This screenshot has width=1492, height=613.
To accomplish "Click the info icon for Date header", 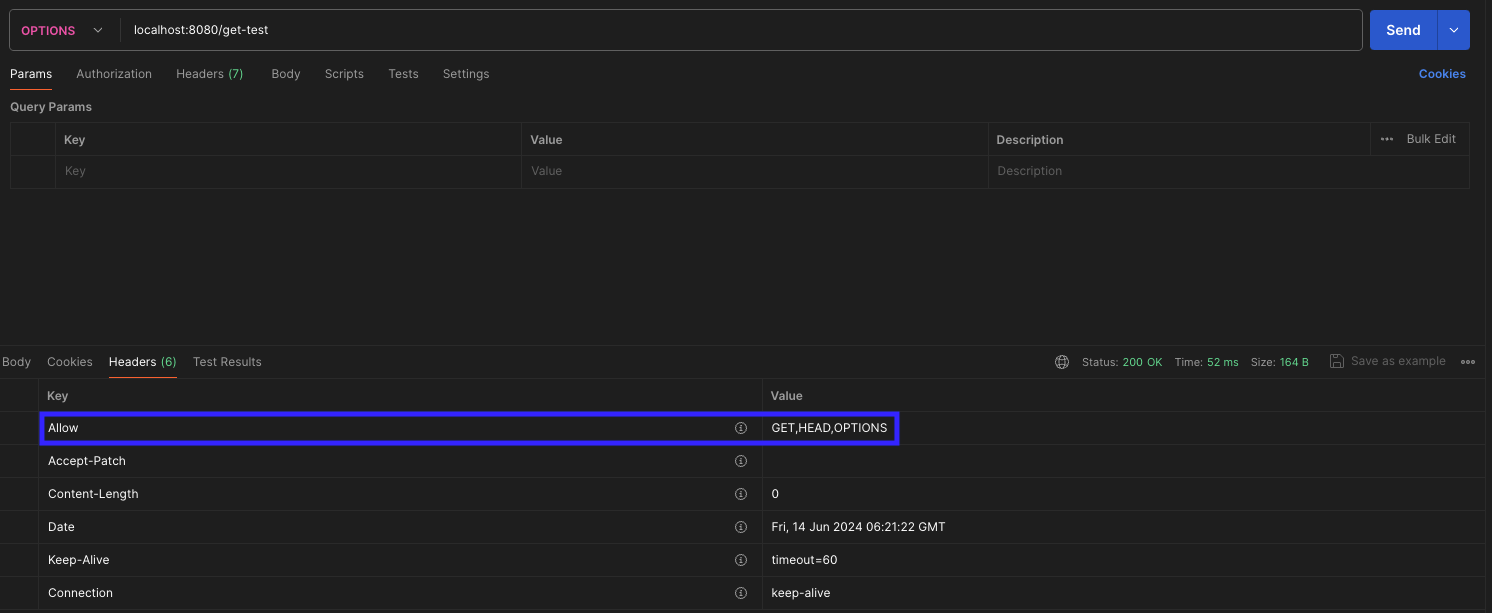I will [741, 527].
